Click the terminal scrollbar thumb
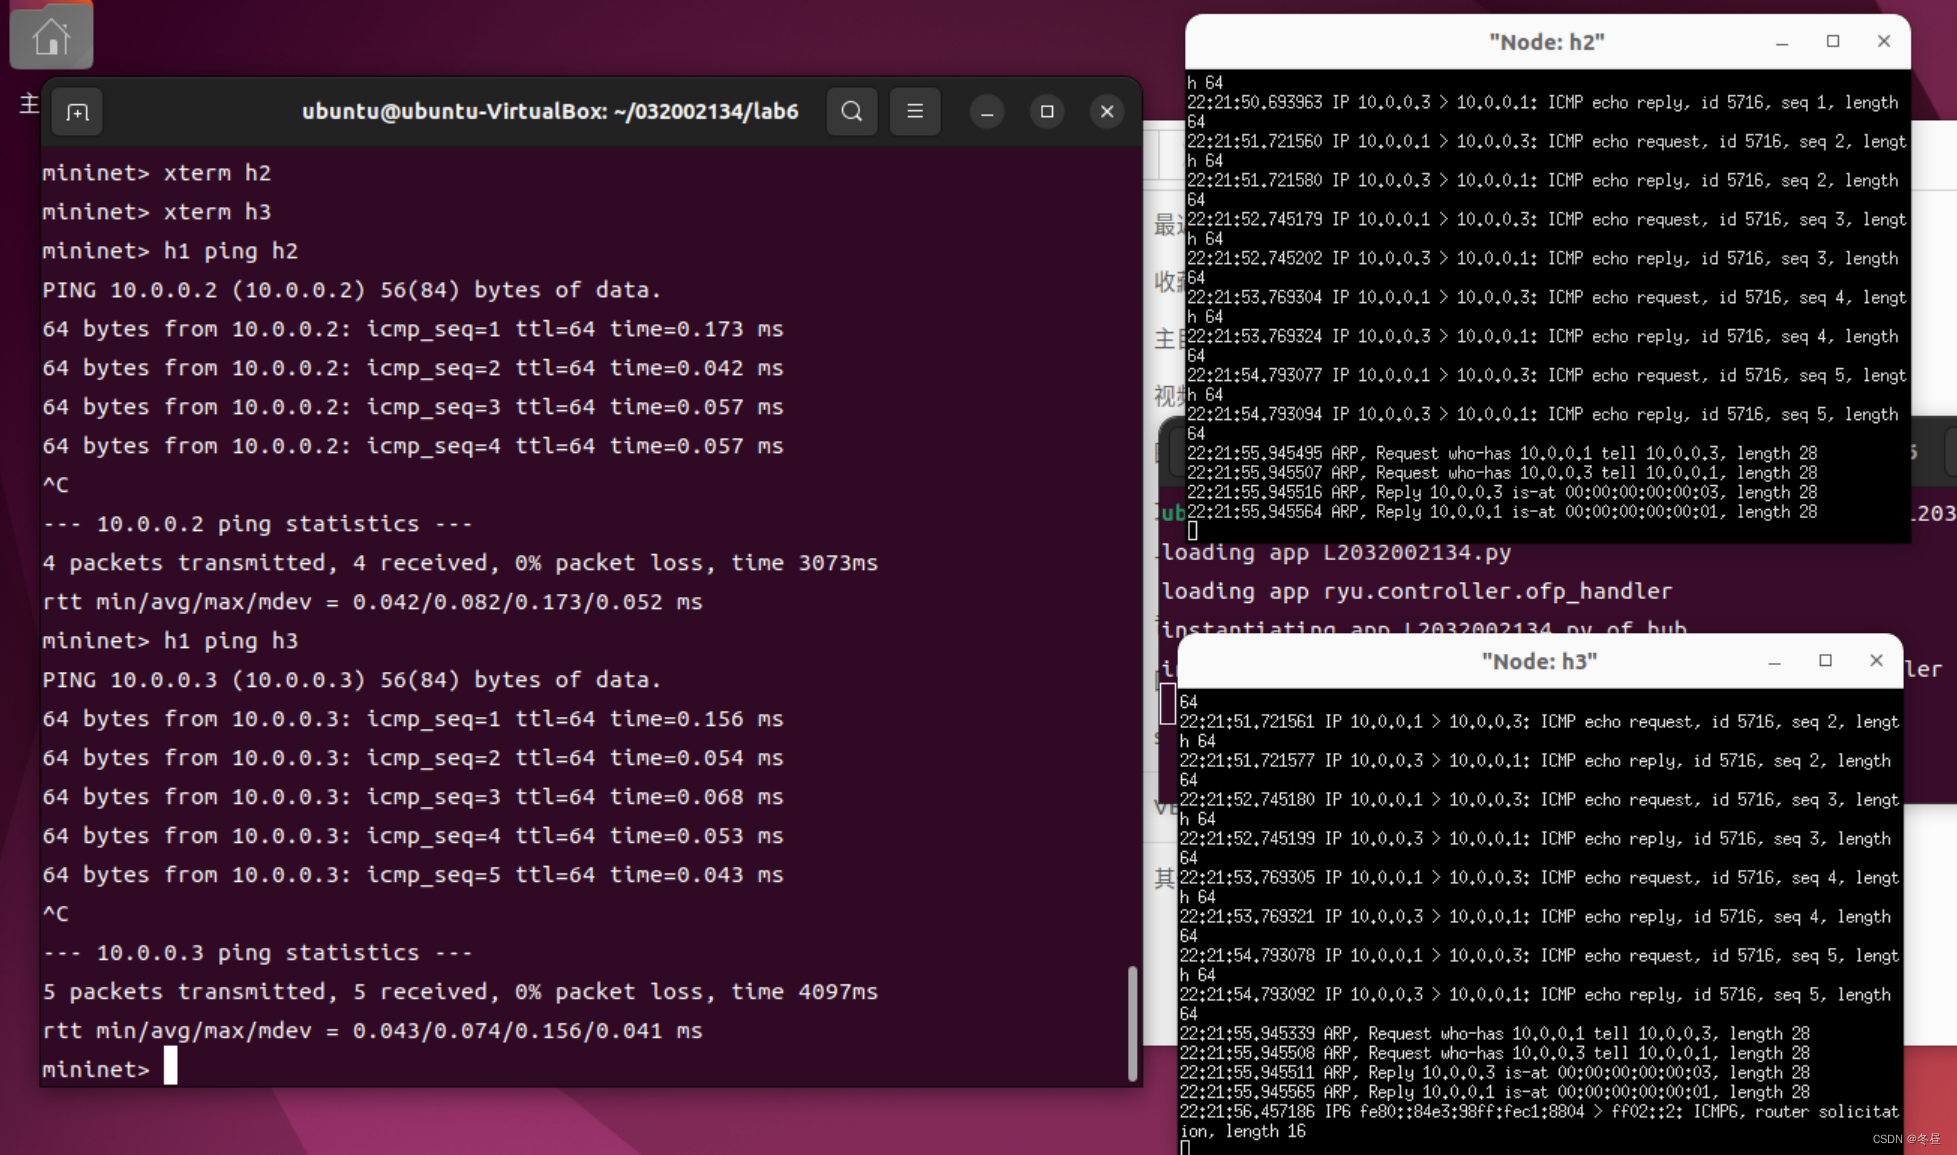 tap(1132, 1022)
